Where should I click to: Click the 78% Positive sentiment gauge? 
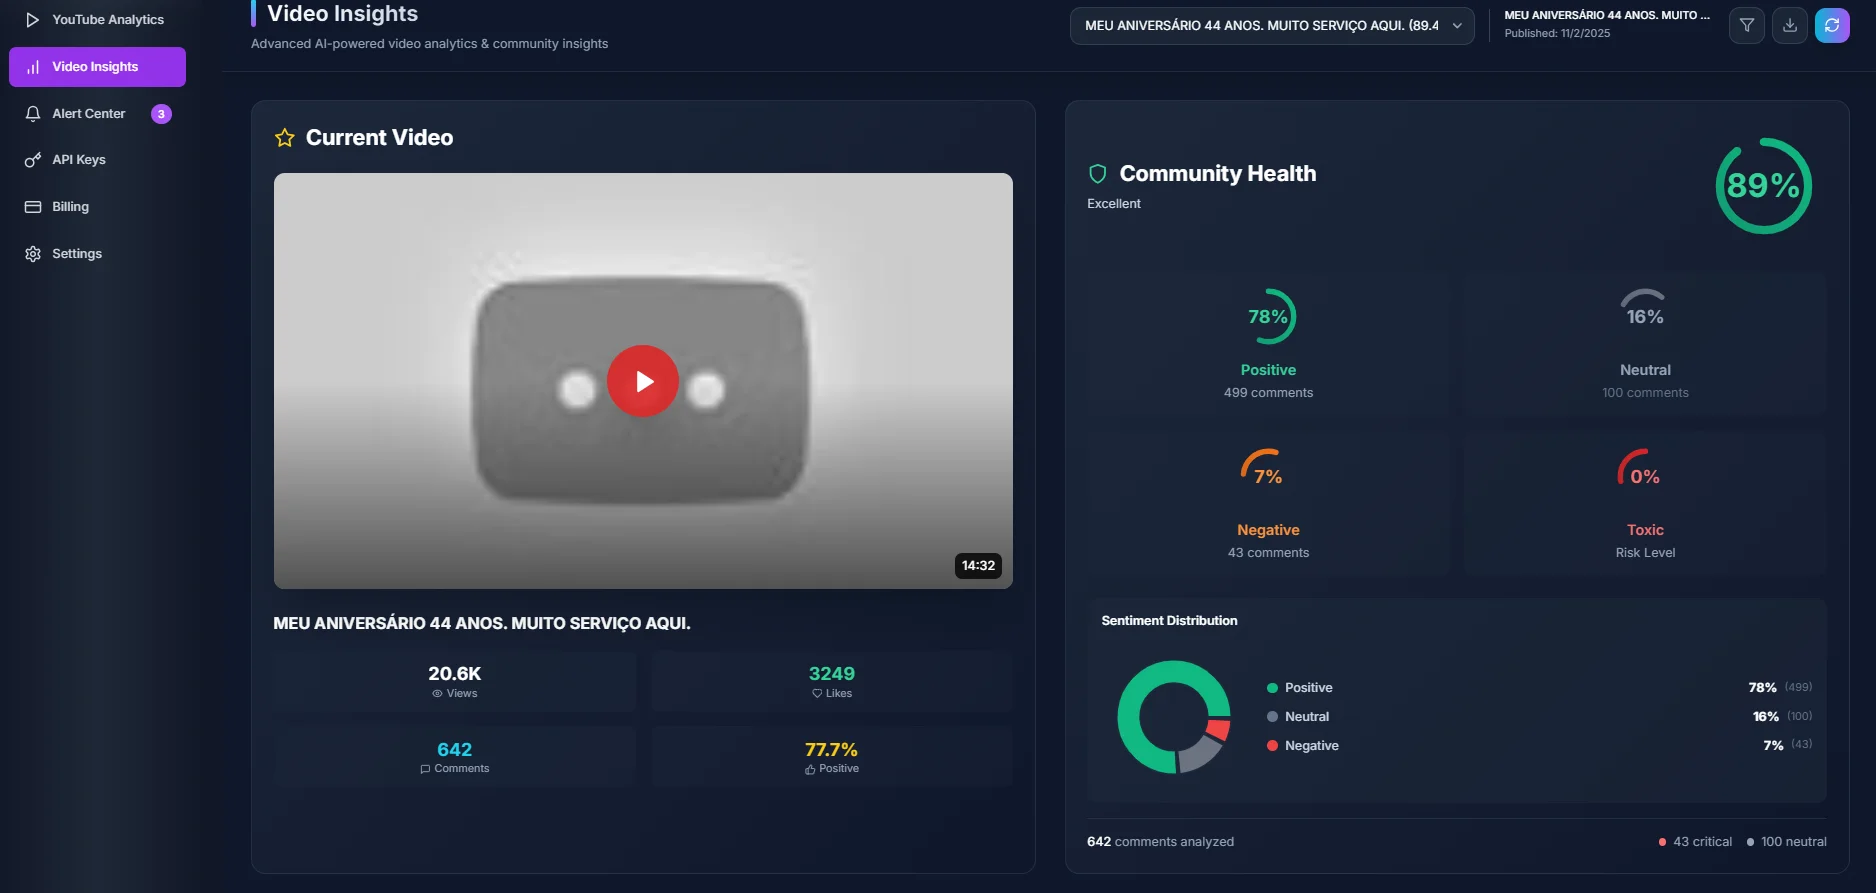tap(1268, 317)
